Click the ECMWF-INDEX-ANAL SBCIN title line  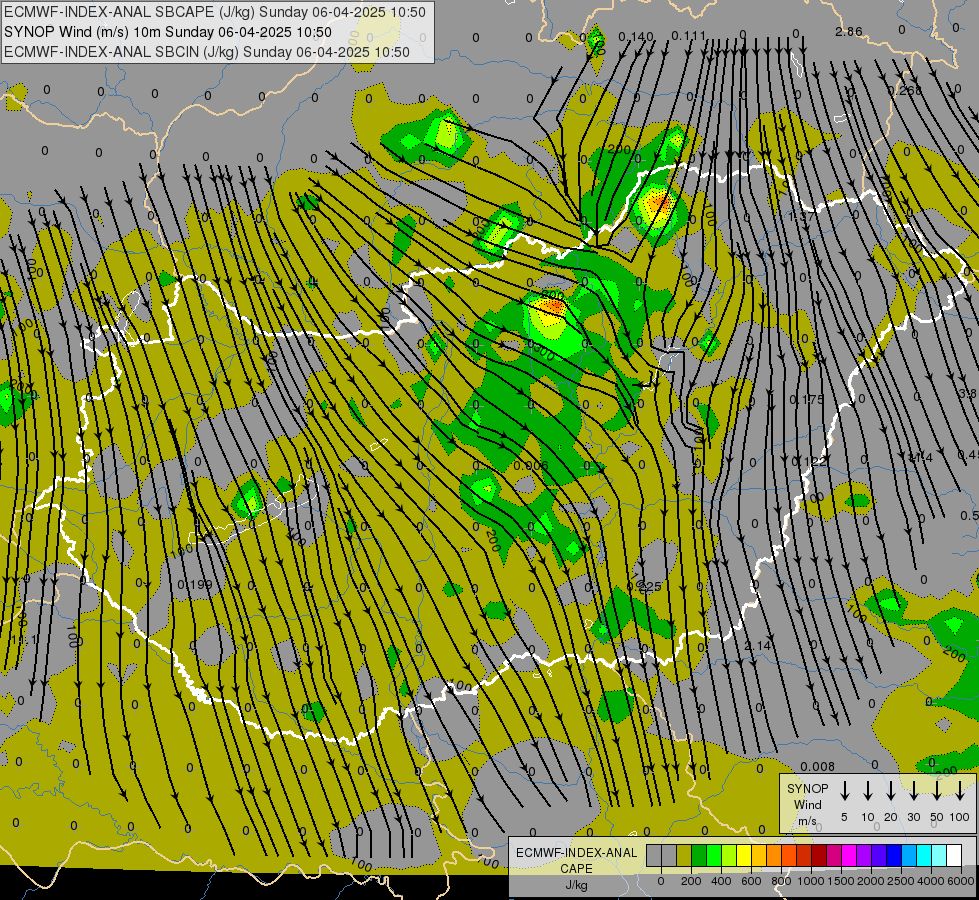coord(207,52)
